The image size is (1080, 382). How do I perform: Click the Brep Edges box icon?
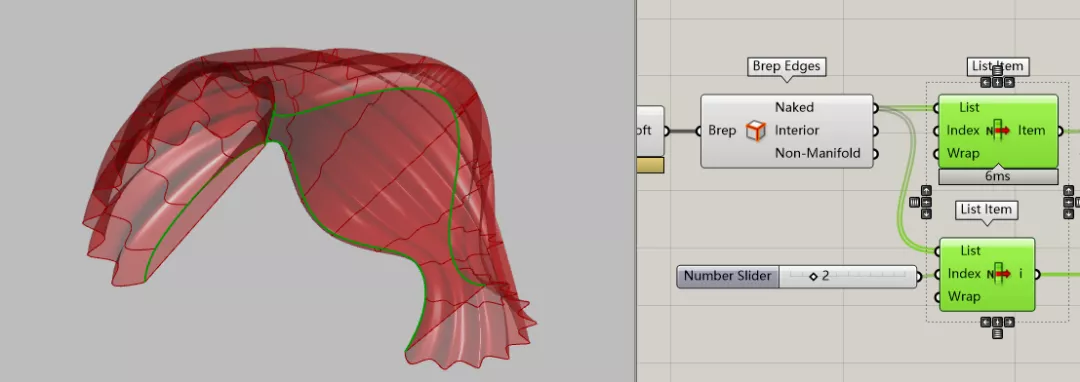click(x=756, y=130)
